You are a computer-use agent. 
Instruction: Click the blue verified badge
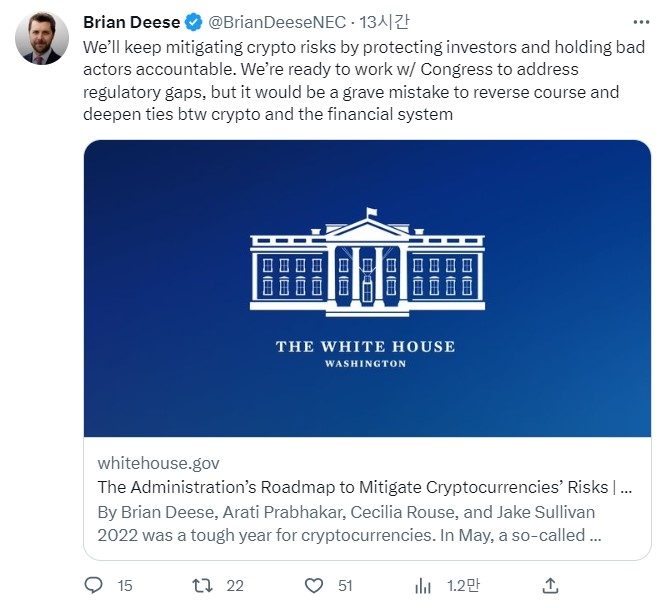coord(194,23)
